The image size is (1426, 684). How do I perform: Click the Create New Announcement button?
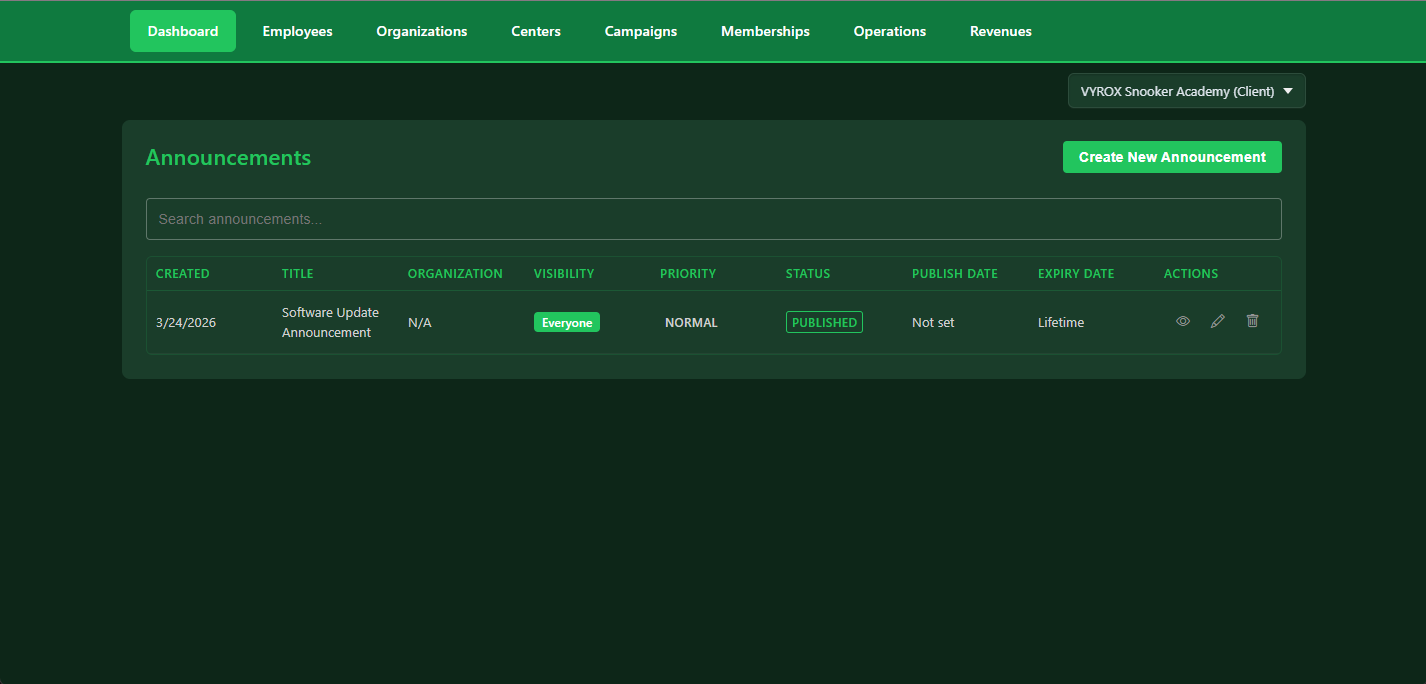[1171, 157]
